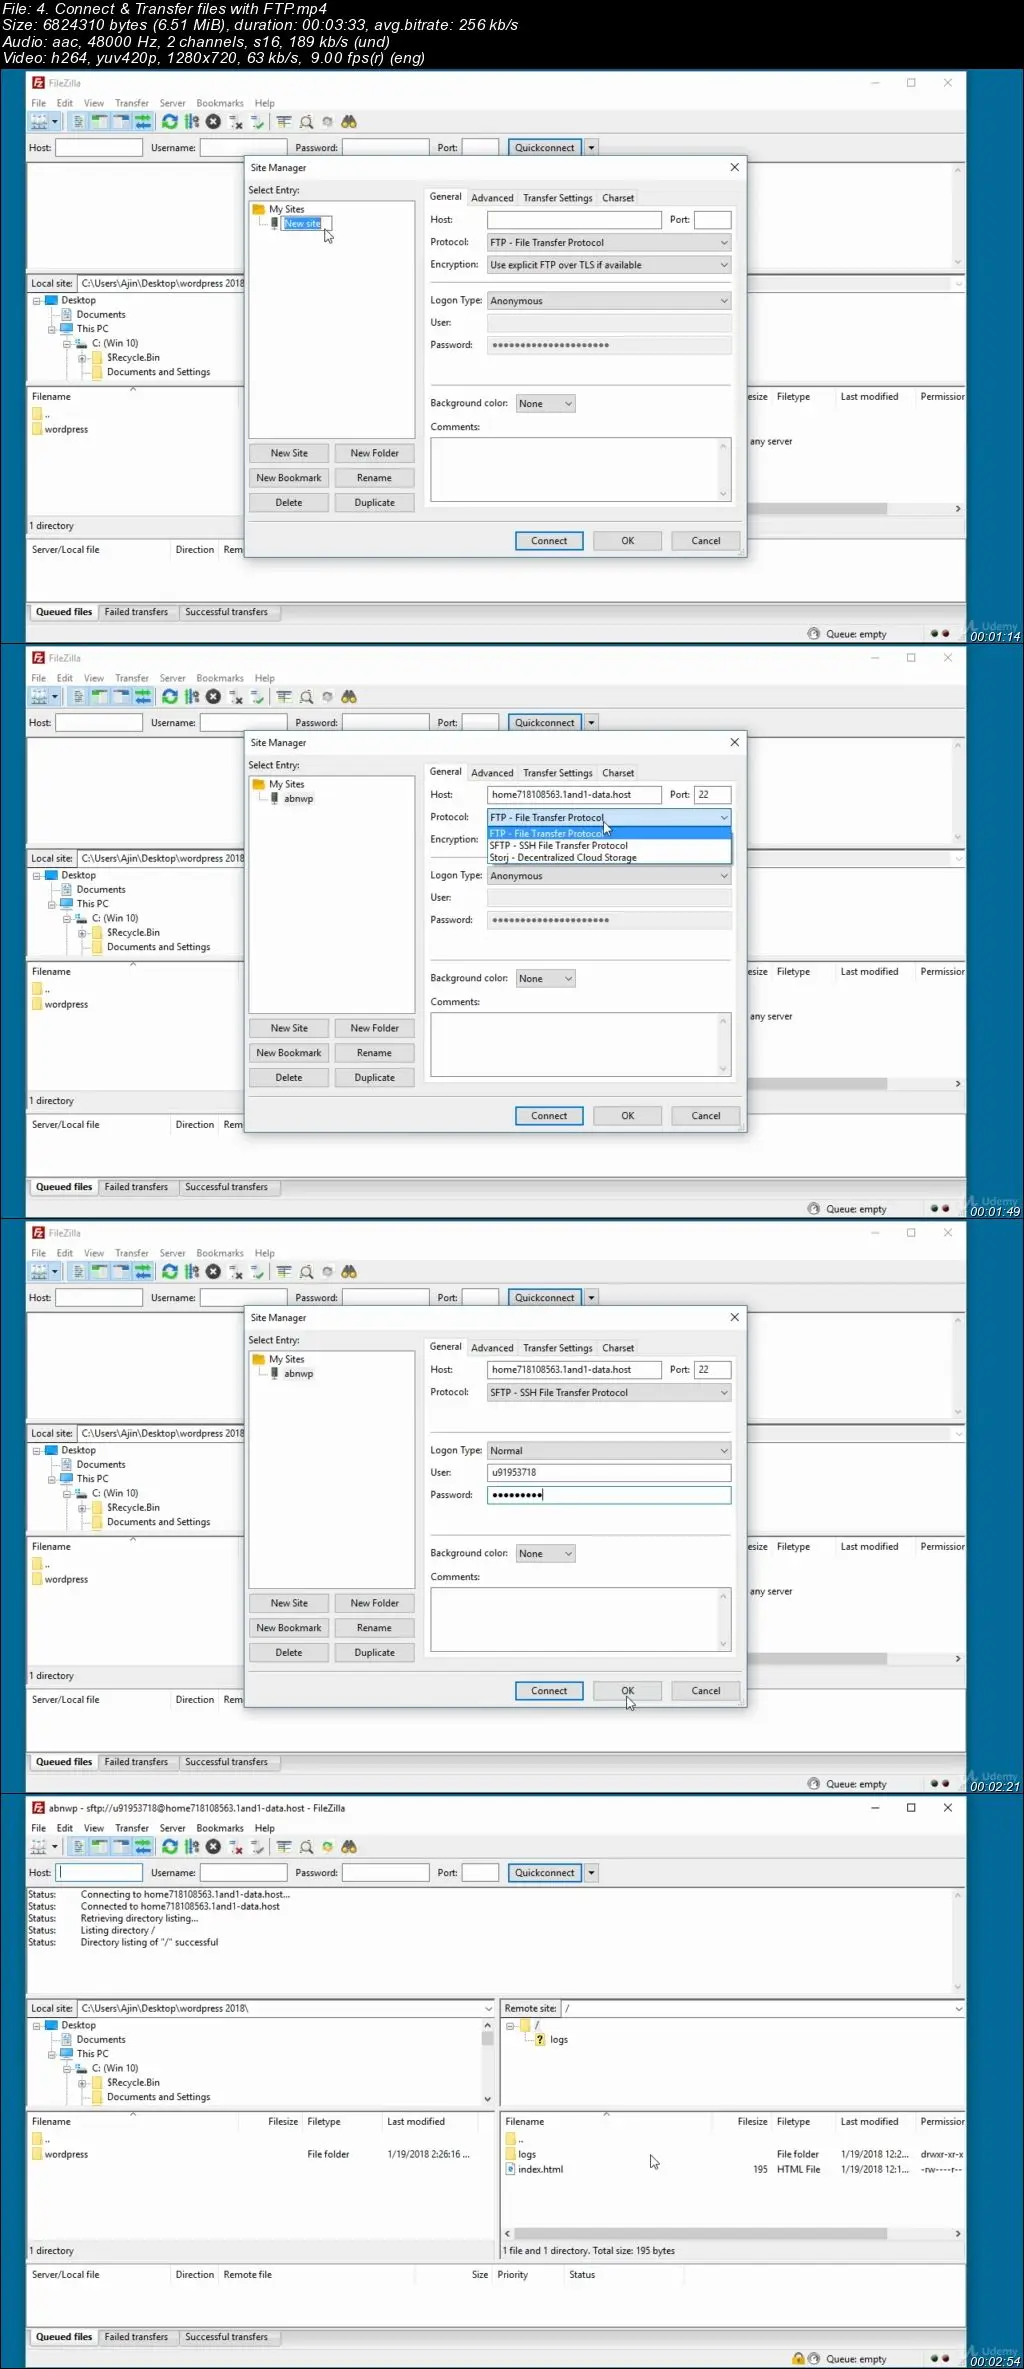
Task: Click New Site button beside editable 'New site' entry
Action: click(289, 453)
